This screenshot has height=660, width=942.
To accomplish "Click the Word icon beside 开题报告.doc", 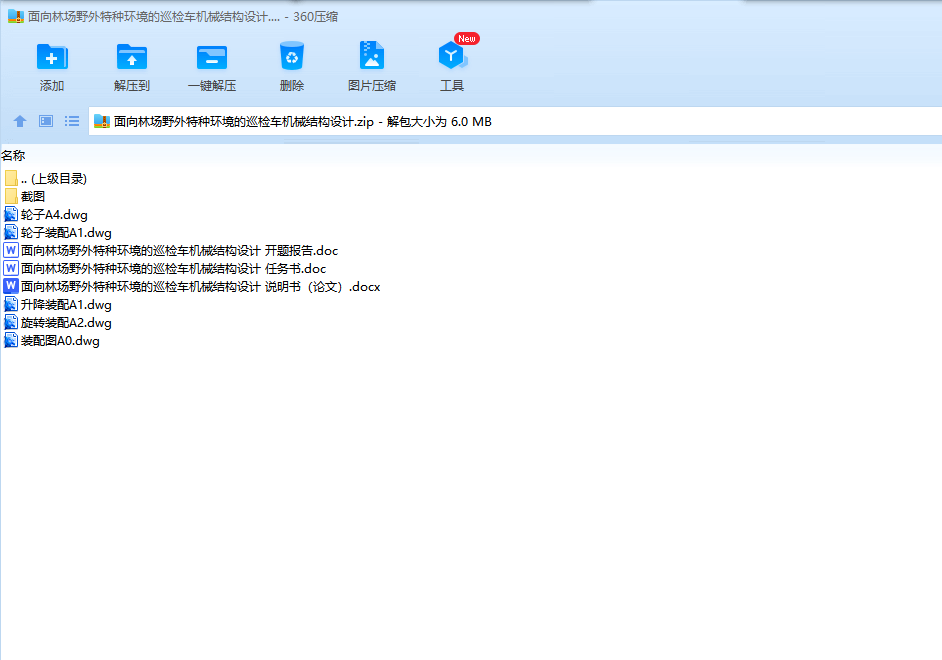I will point(11,250).
